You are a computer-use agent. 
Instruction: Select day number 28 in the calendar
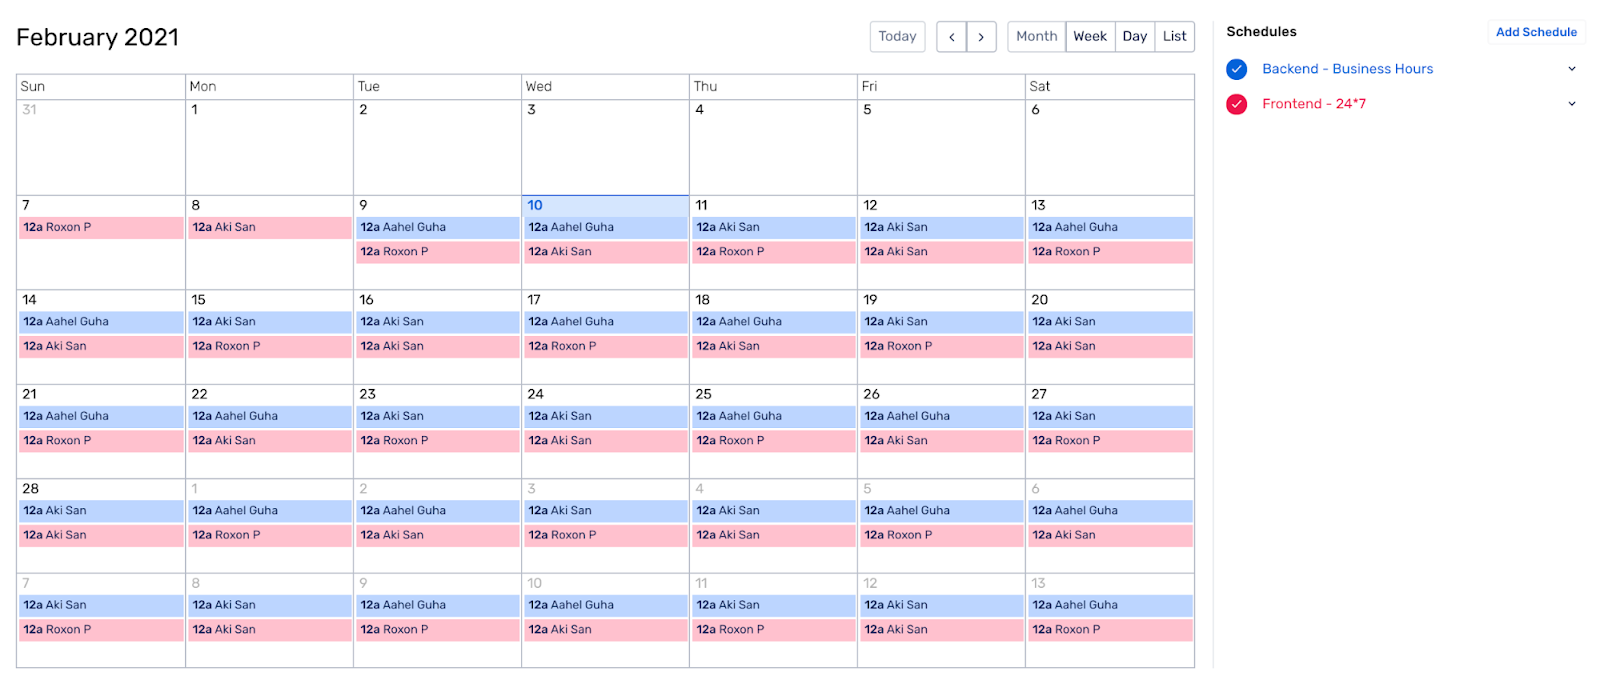click(x=30, y=489)
